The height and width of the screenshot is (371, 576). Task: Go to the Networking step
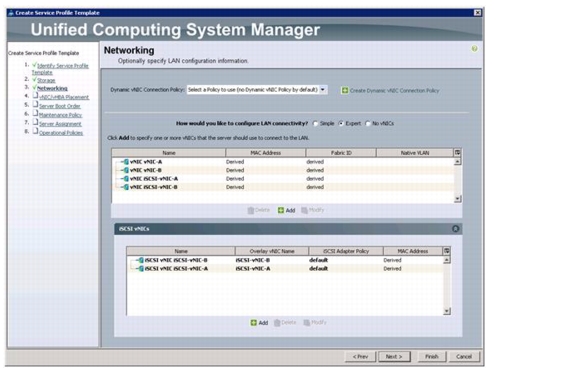(52, 88)
